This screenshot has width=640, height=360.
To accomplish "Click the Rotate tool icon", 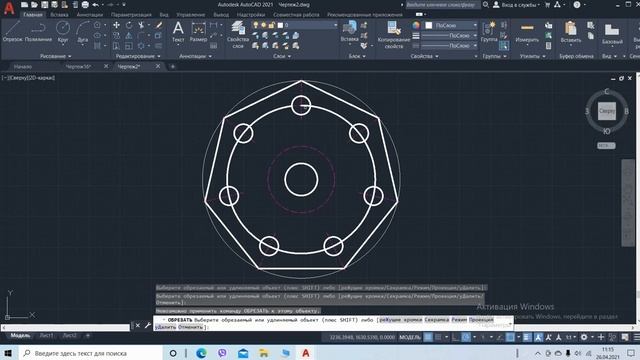I will pyautogui.click(x=129, y=25).
